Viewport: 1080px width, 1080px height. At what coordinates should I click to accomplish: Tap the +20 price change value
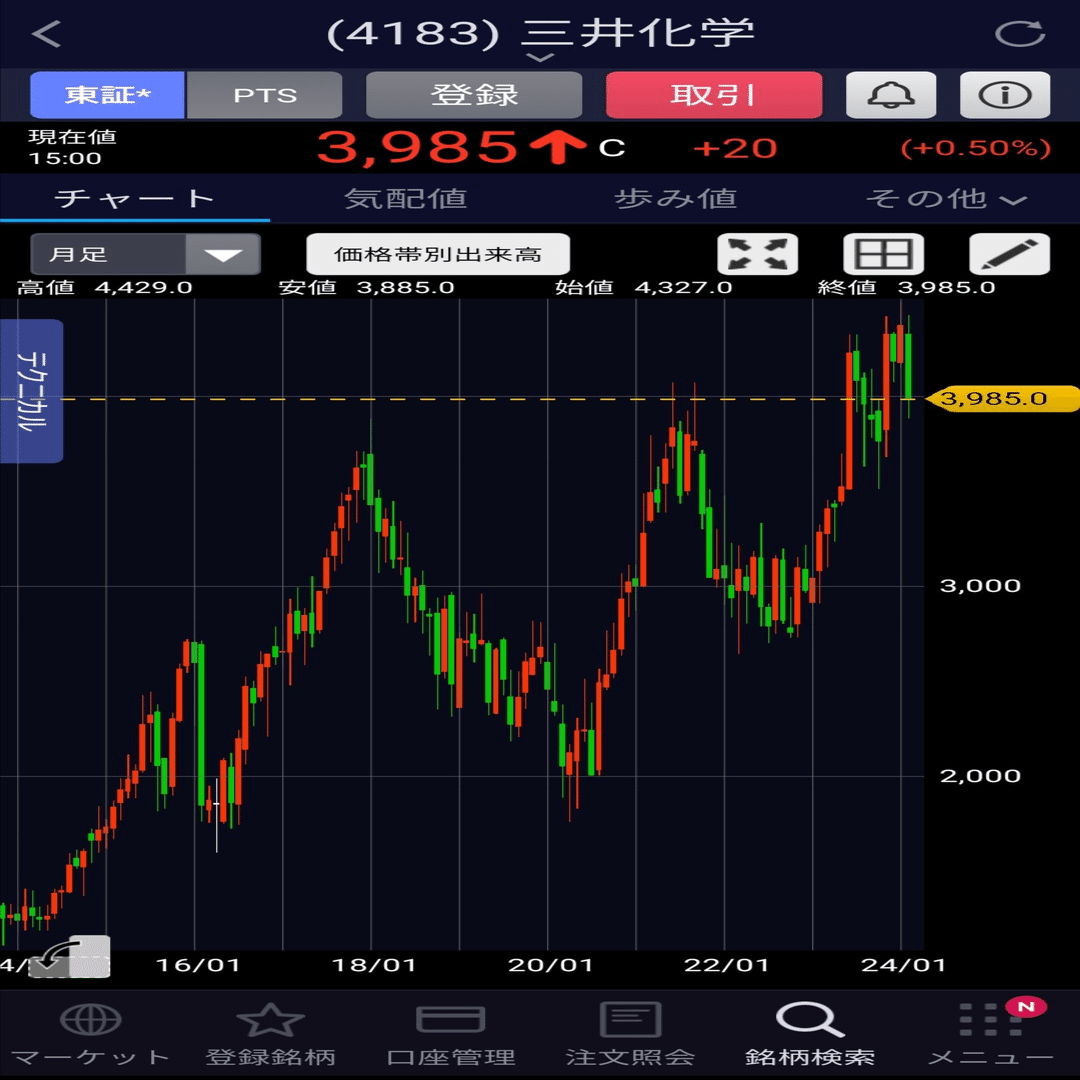(x=735, y=148)
